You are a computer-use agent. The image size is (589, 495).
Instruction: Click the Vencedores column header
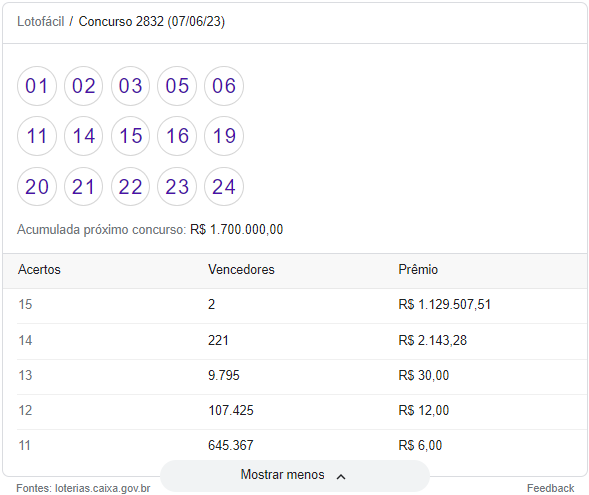click(241, 270)
